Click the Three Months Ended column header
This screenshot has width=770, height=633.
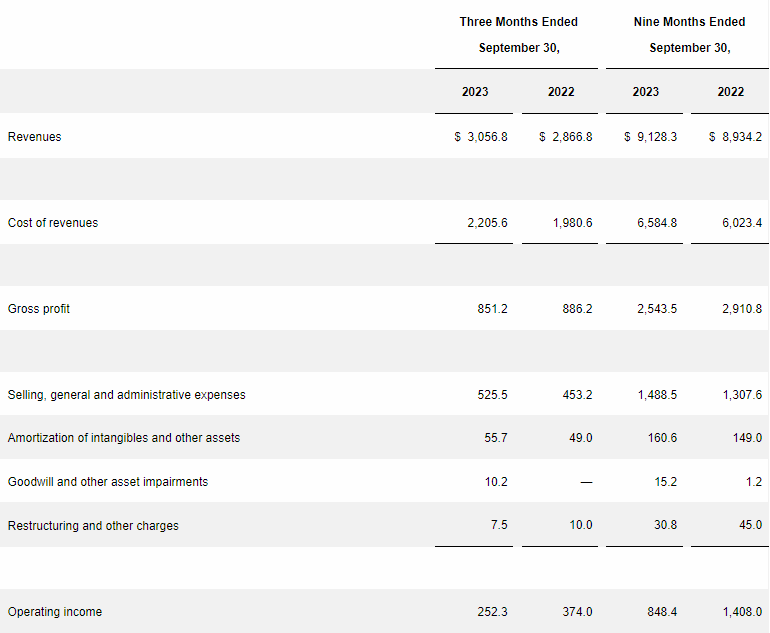[518, 22]
